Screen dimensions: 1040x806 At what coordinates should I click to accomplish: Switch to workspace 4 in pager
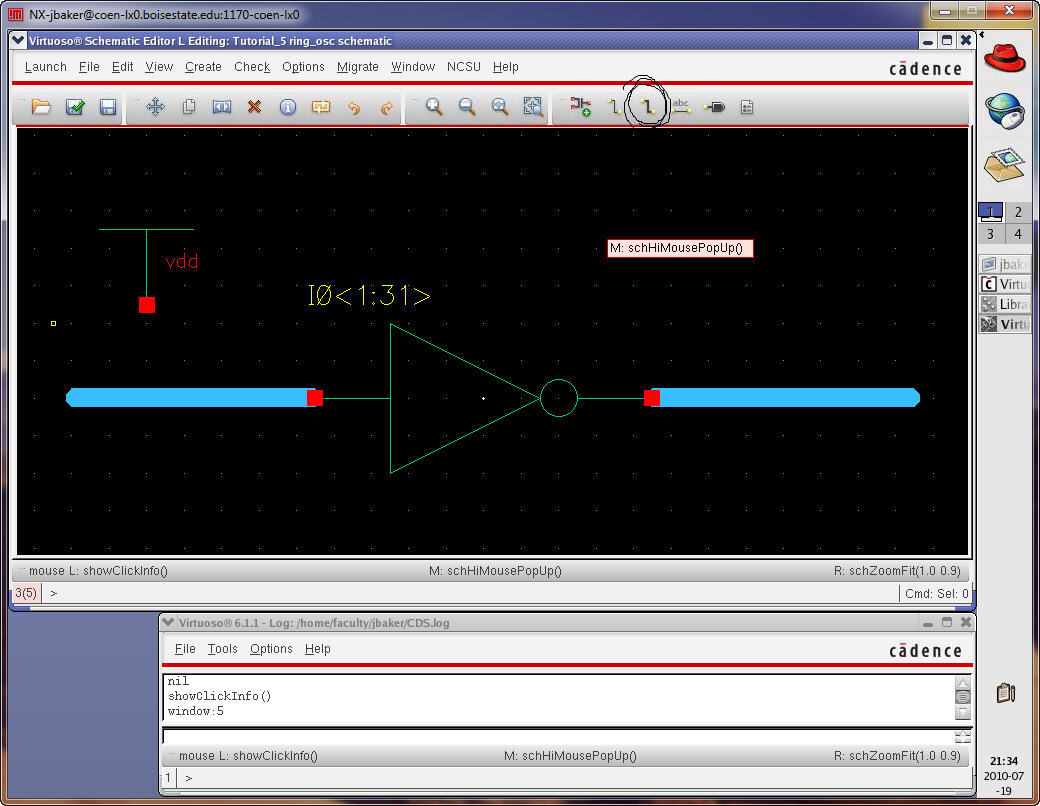coord(1018,234)
